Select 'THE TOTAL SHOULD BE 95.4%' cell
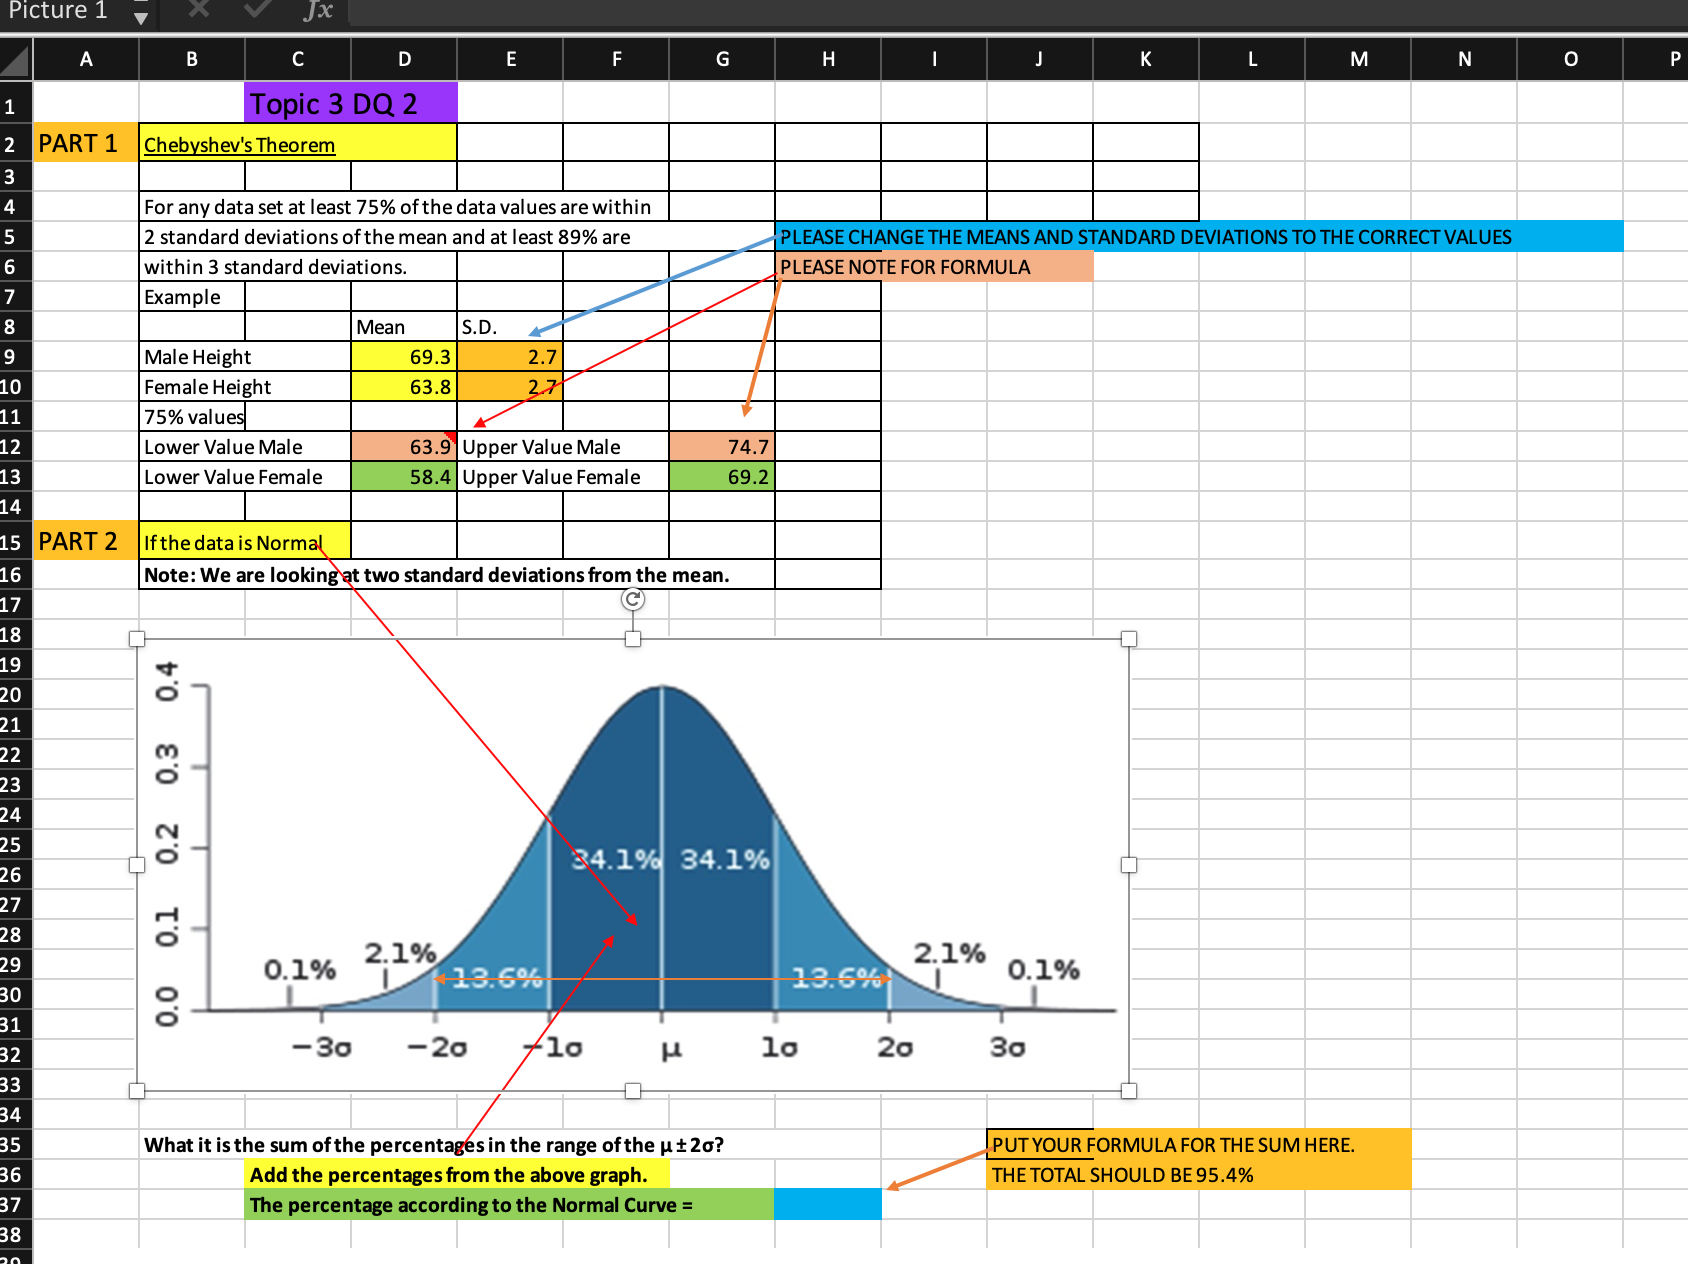The height and width of the screenshot is (1264, 1688). click(1199, 1175)
